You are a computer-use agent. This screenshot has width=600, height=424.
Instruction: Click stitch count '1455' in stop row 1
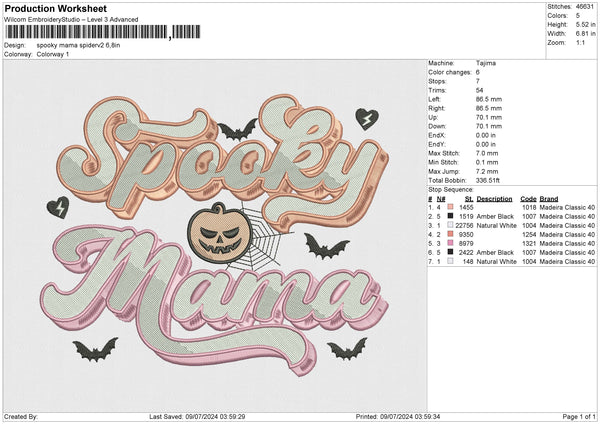click(466, 207)
